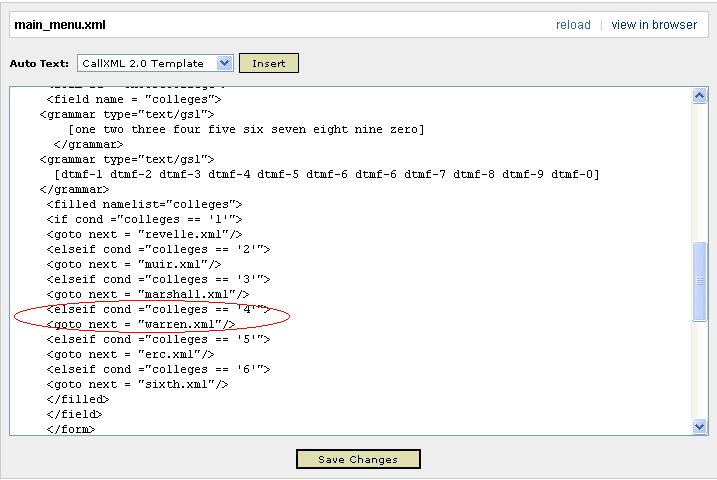
Task: Click the closing </form> tag line
Action: (71, 429)
